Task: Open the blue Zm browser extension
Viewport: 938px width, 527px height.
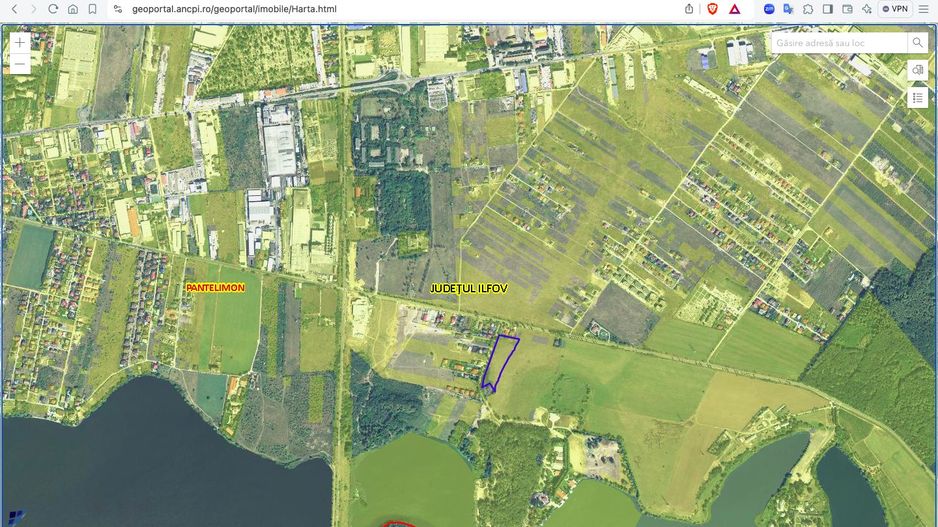Action: (x=769, y=9)
